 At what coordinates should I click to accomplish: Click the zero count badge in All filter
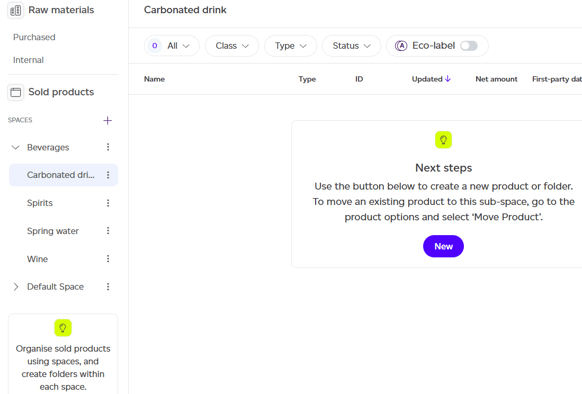coord(155,46)
